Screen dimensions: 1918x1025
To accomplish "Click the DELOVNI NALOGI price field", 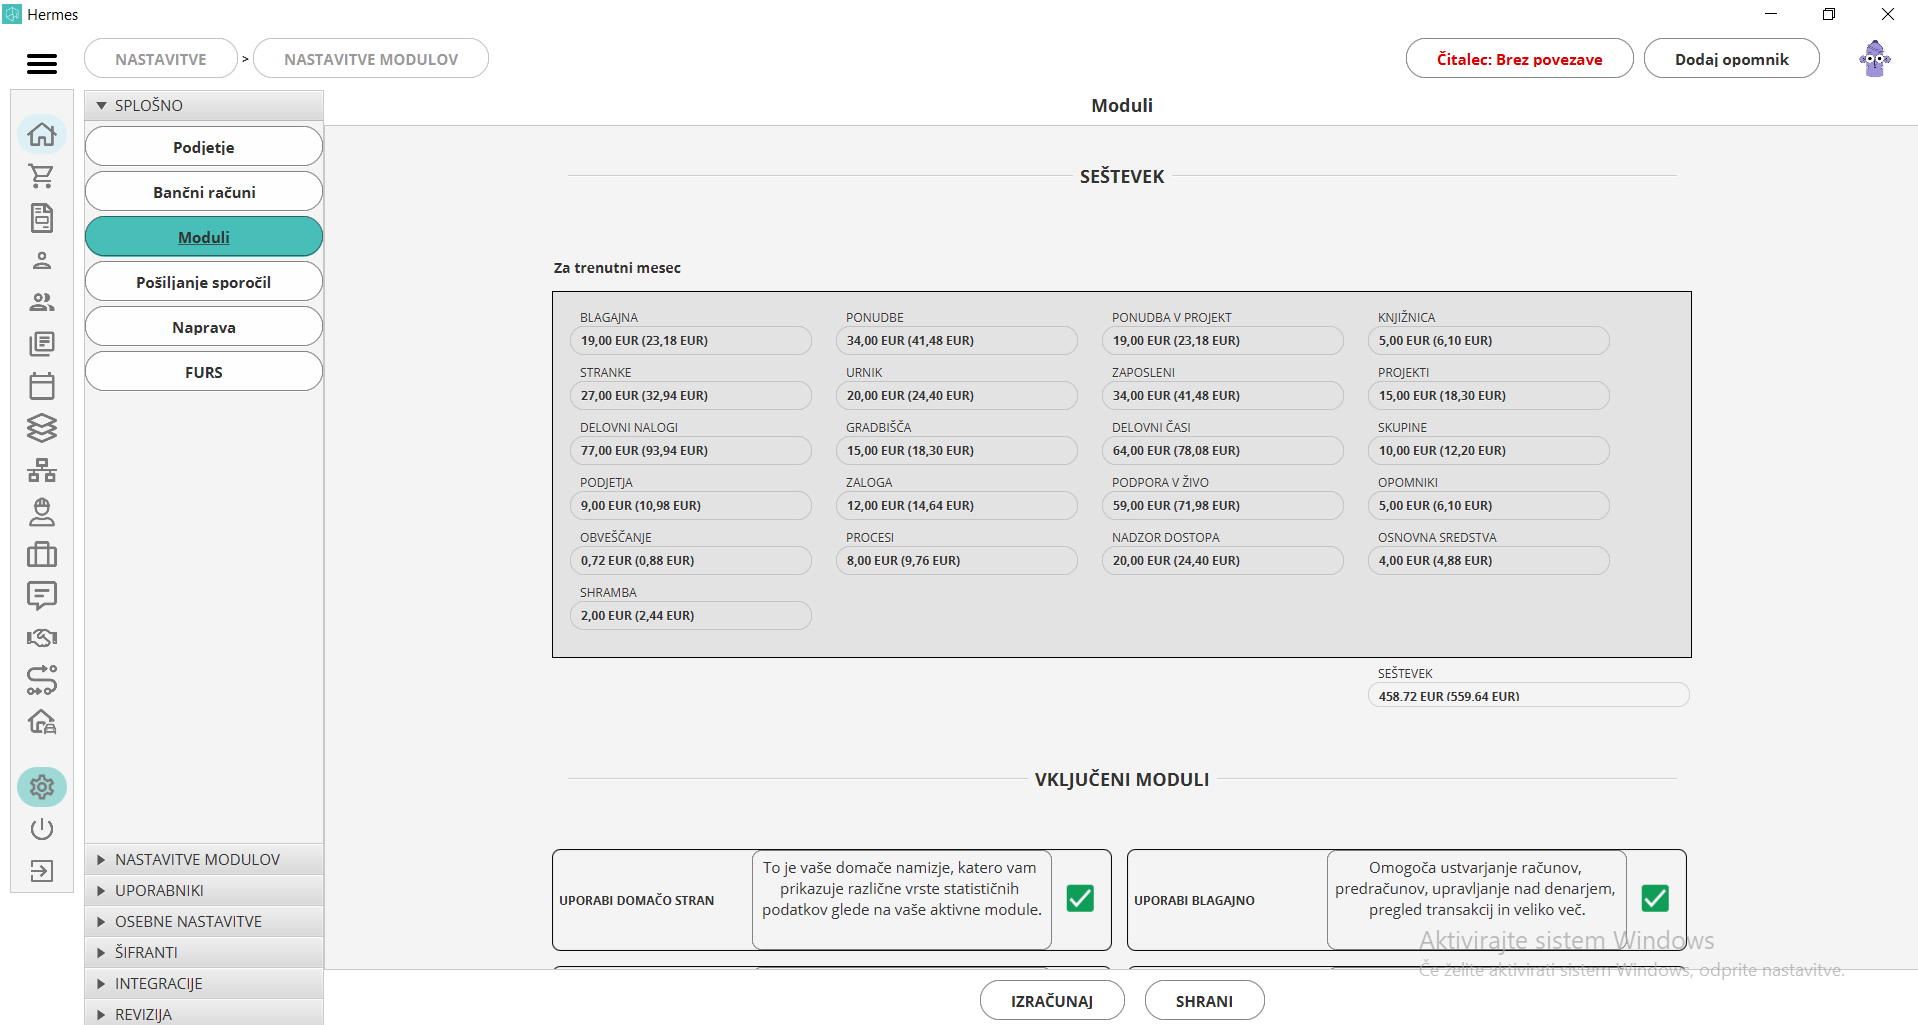I will pyautogui.click(x=691, y=451).
